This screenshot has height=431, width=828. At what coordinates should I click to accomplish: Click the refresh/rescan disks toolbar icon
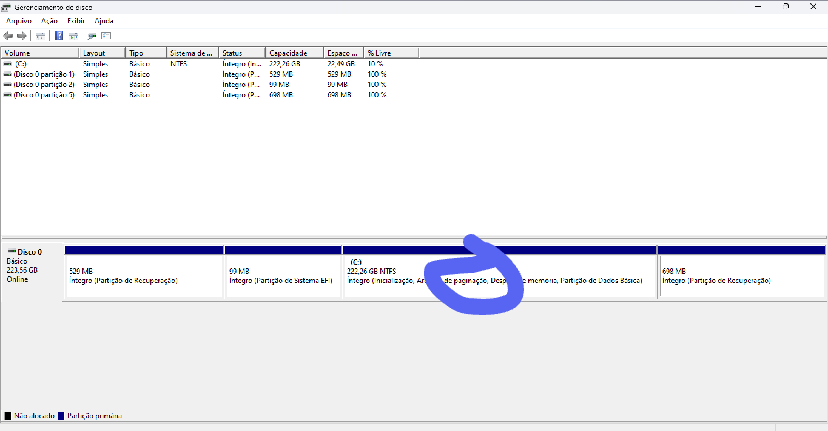[x=91, y=36]
